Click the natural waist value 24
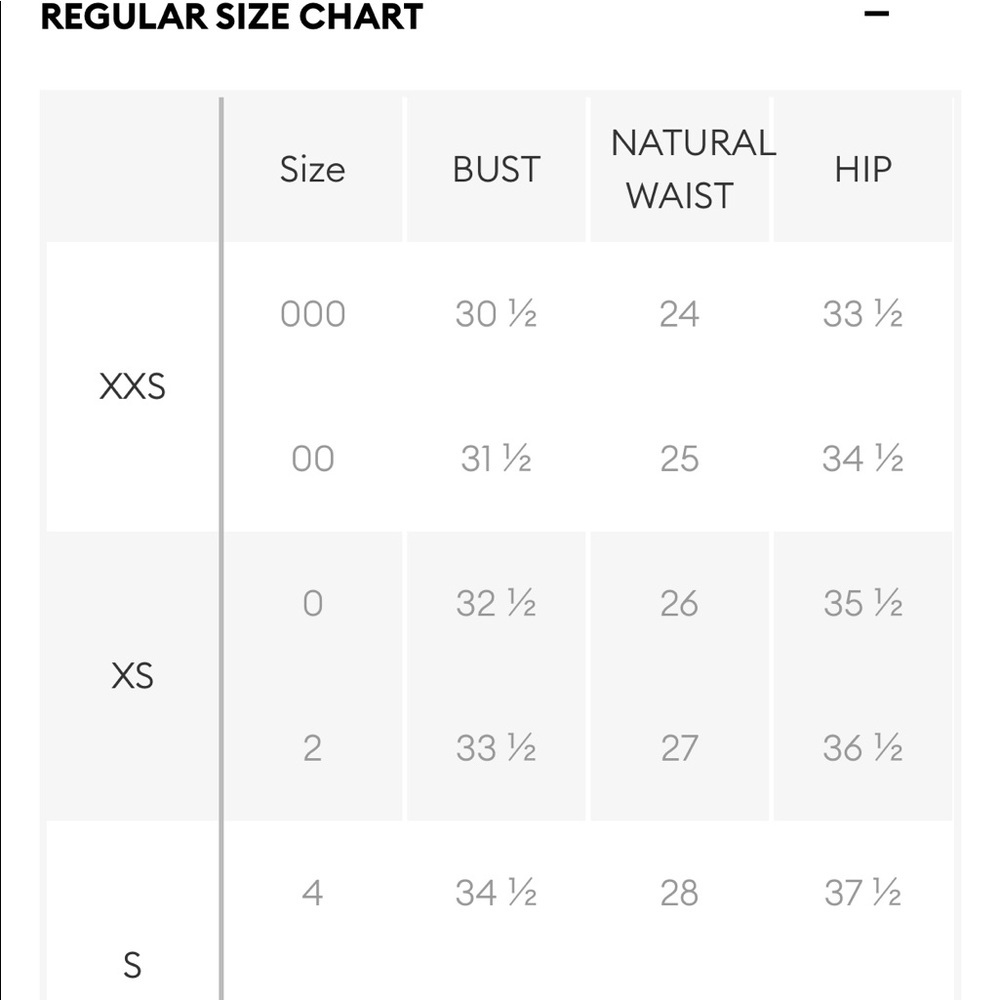1000x1000 pixels. [x=679, y=314]
